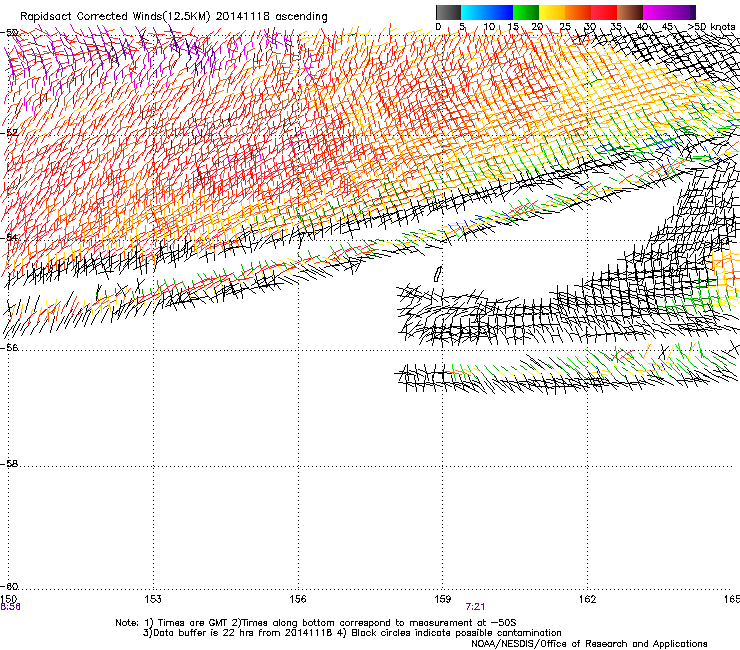Click the -54 latitude axis label
The height and width of the screenshot is (650, 740).
pyautogui.click(x=9, y=237)
